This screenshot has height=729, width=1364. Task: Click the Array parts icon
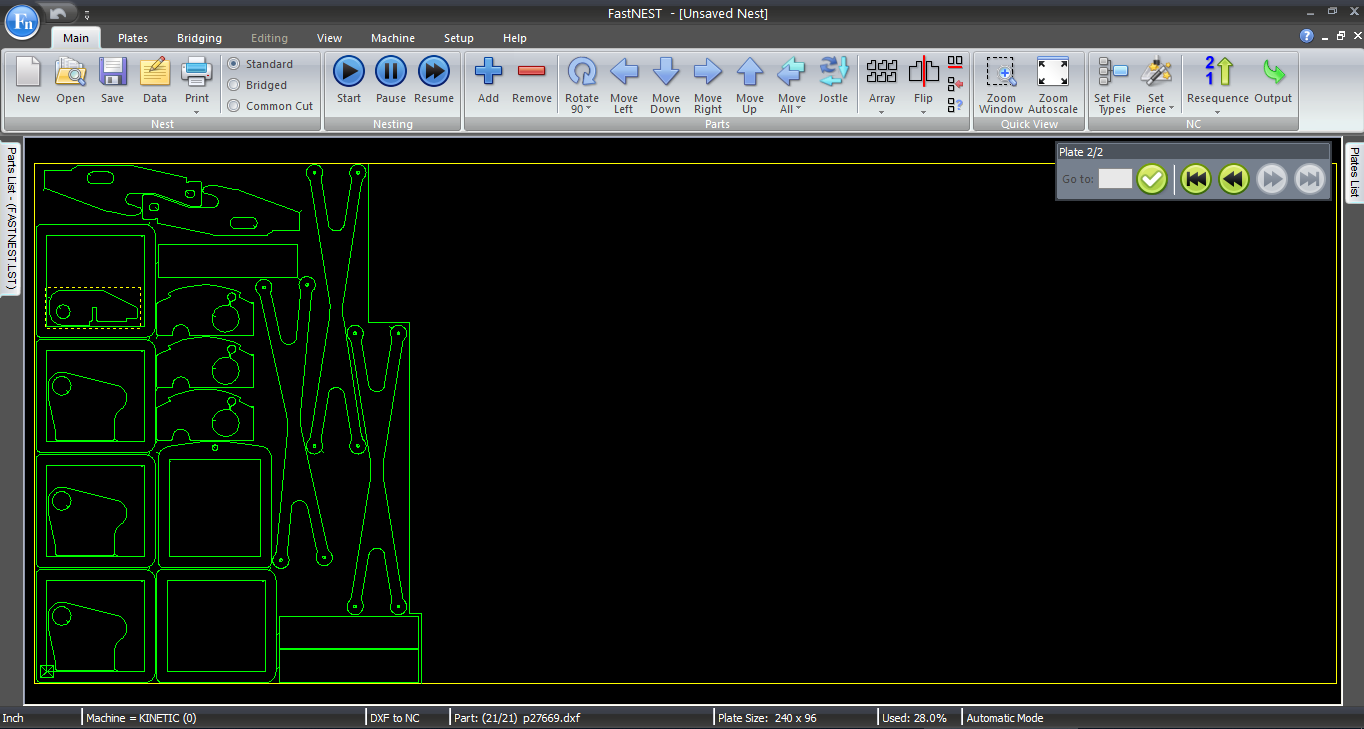point(882,72)
